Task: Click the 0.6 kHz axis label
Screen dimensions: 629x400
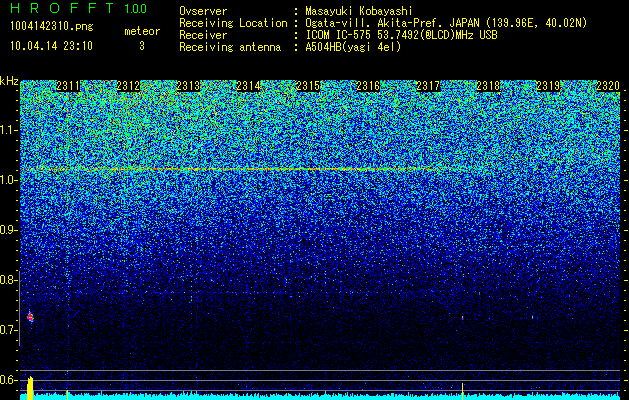Action: pyautogui.click(x=8, y=380)
